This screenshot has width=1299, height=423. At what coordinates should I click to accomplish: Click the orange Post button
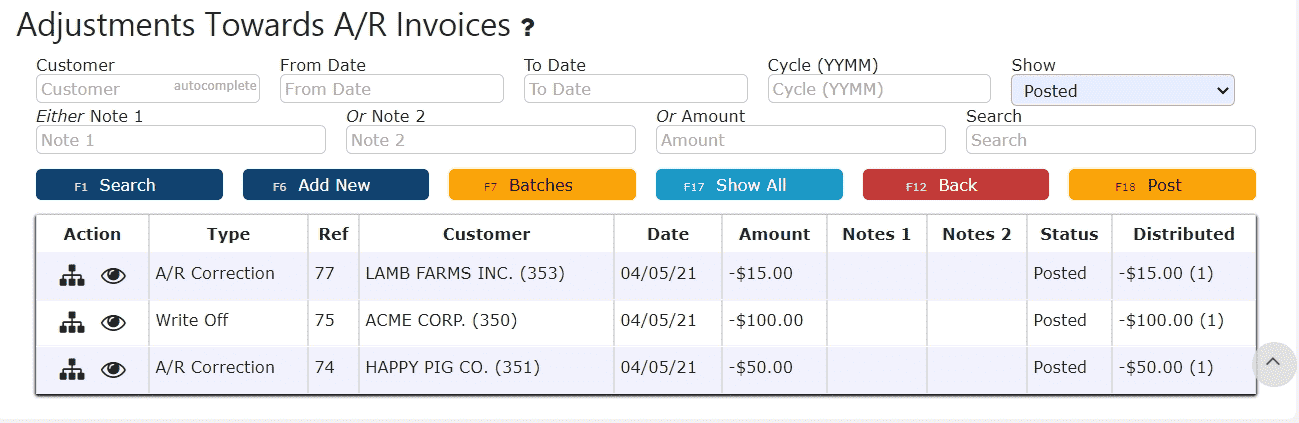click(1162, 185)
